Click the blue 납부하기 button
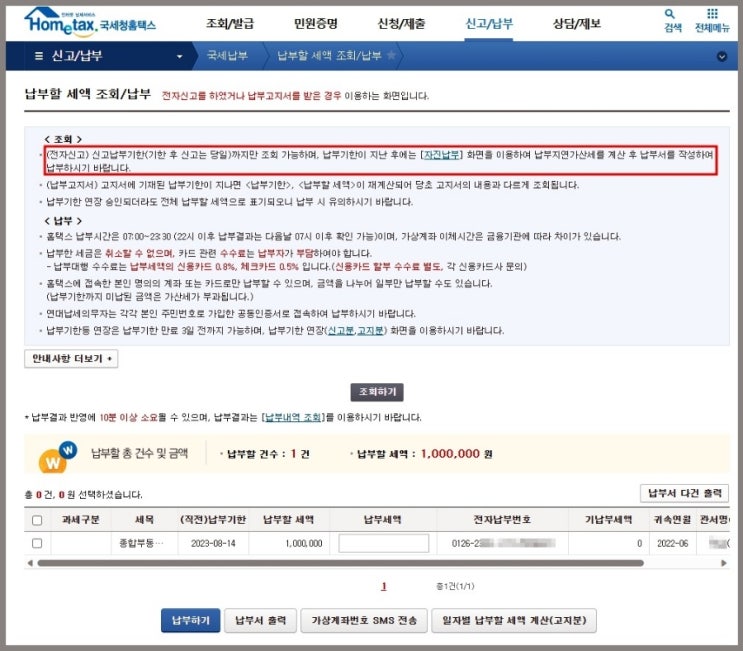Viewport: 743px width, 651px height. [190, 620]
